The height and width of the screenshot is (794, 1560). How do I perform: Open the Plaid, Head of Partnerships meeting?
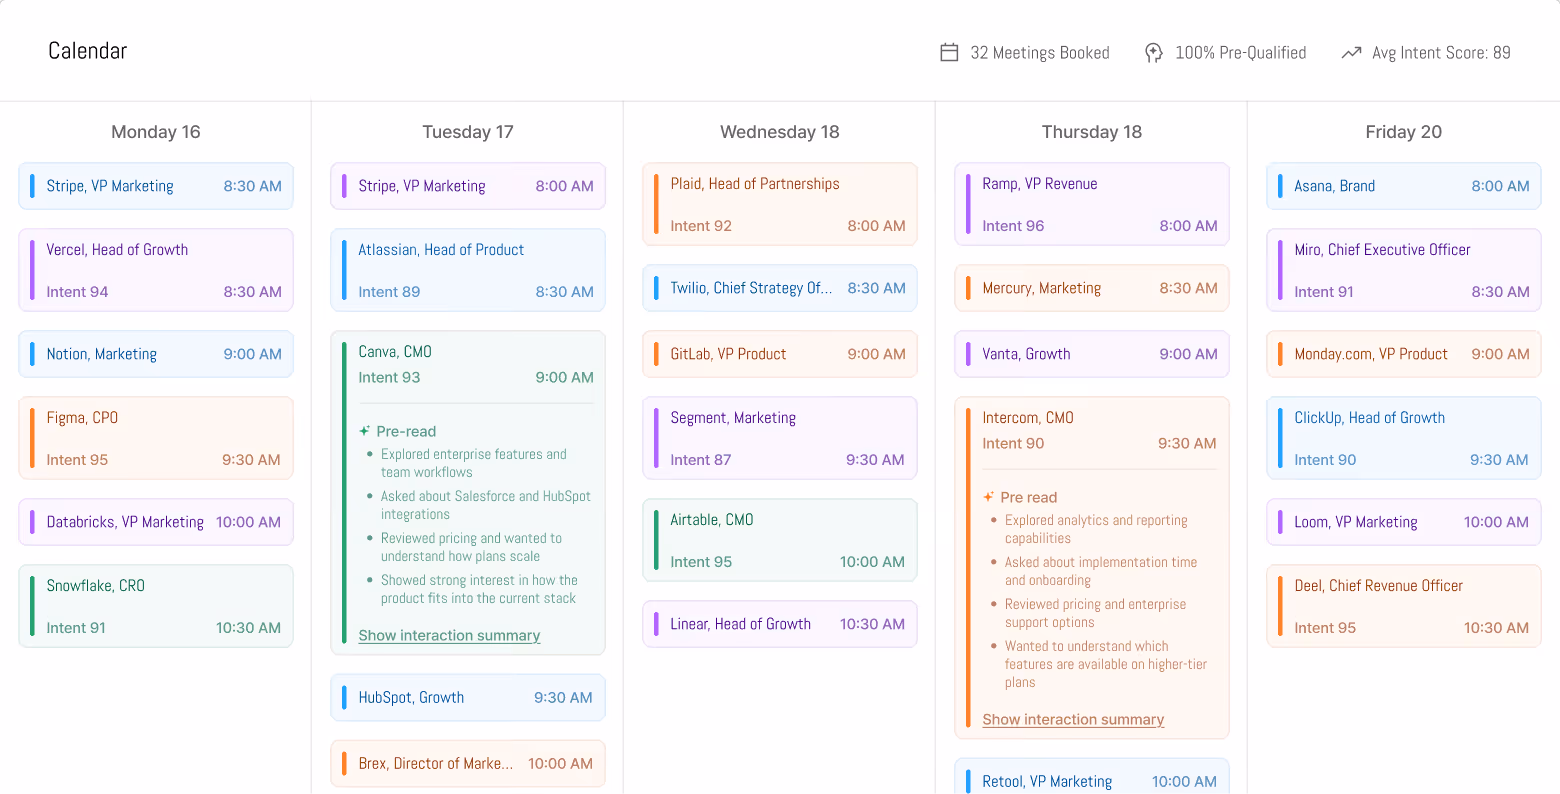(x=780, y=204)
